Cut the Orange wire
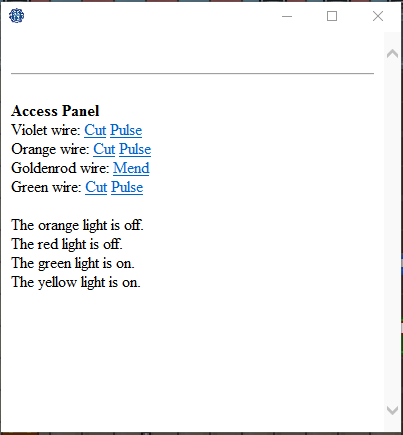Screen dimensions: 403x435 click(104, 149)
